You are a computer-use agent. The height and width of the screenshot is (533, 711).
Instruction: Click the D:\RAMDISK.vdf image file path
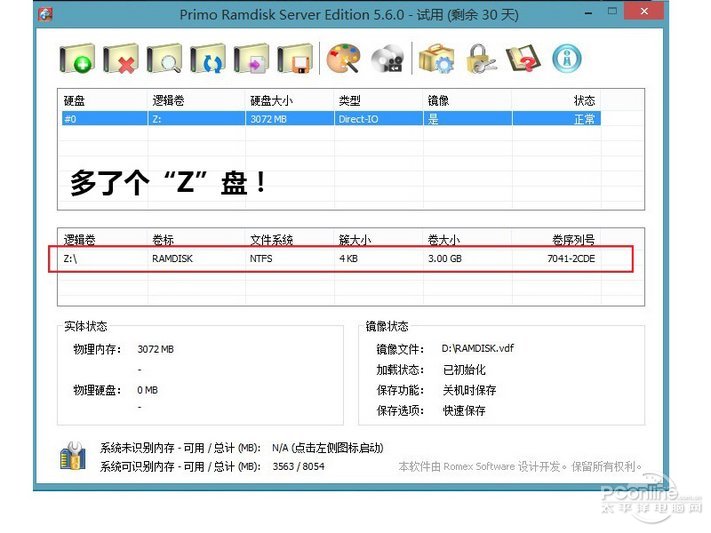pos(477,348)
